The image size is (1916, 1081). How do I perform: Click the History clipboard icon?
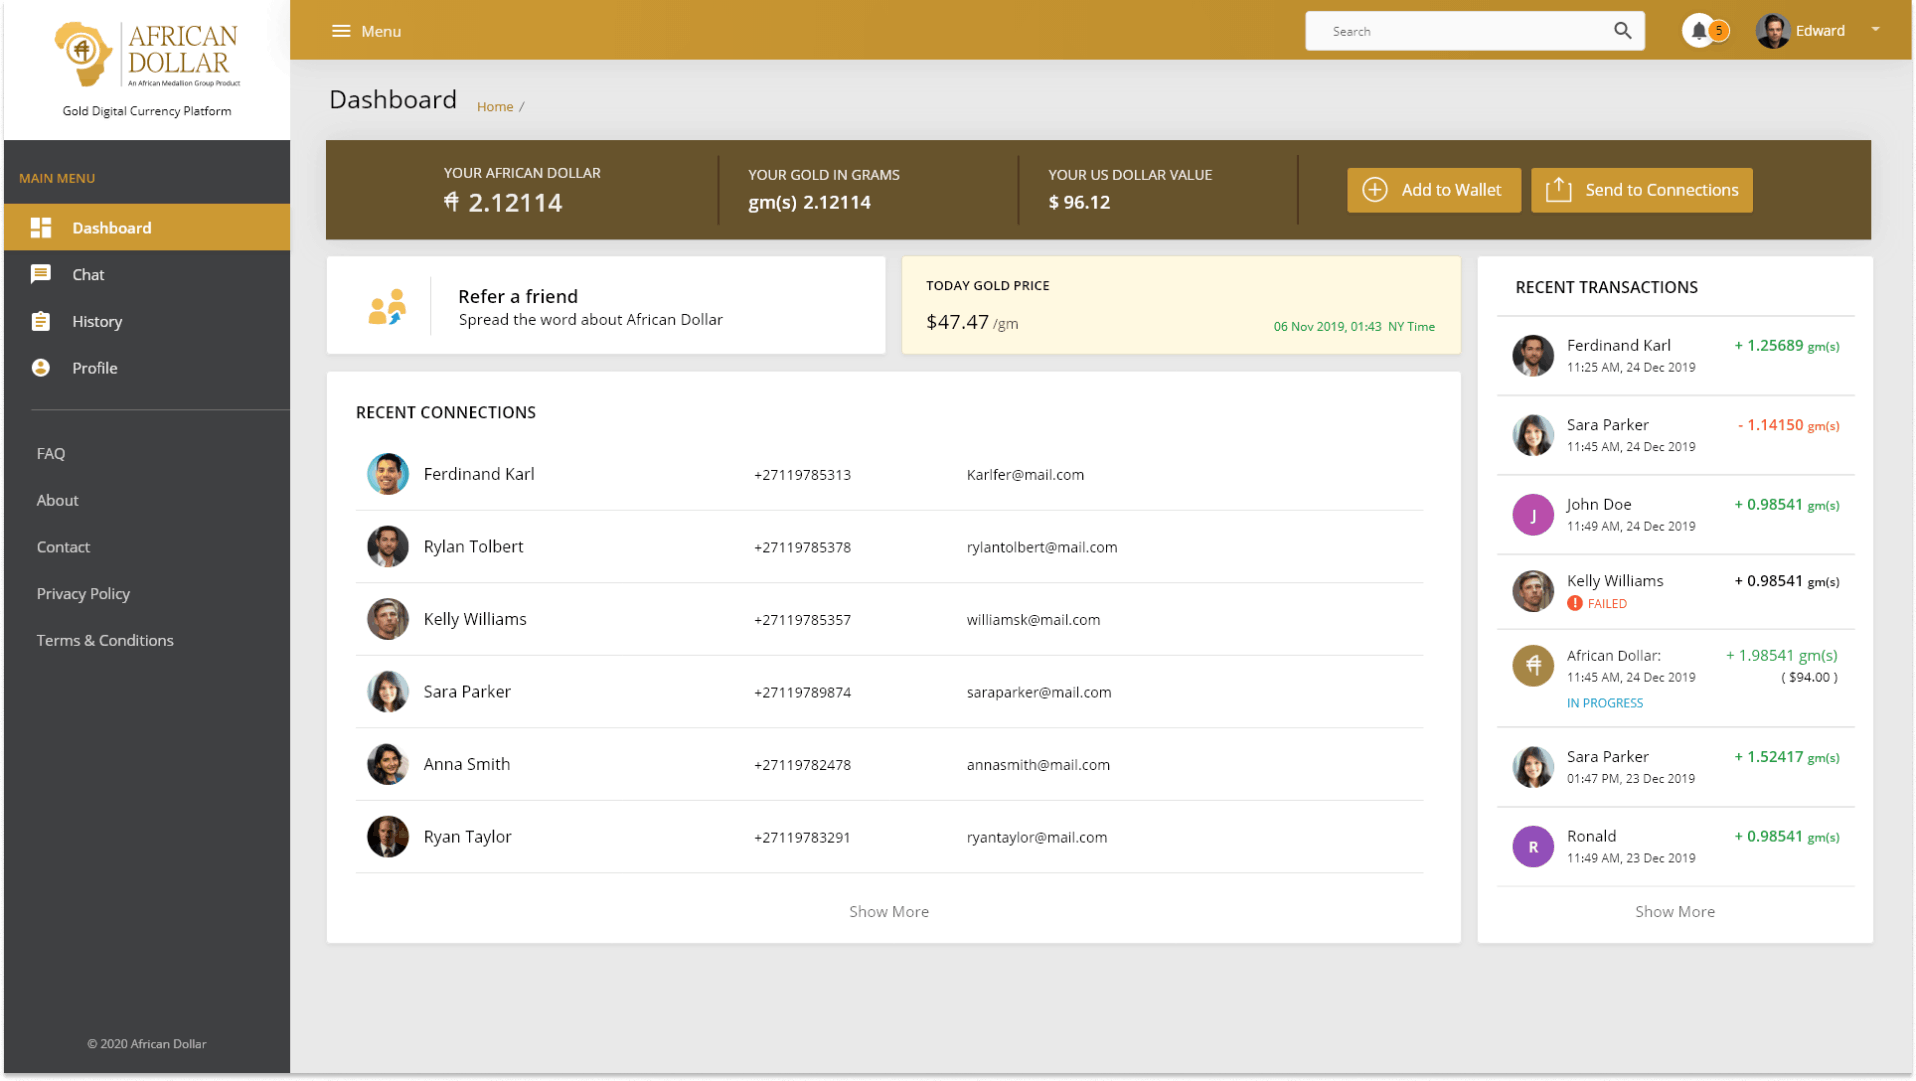coord(41,321)
